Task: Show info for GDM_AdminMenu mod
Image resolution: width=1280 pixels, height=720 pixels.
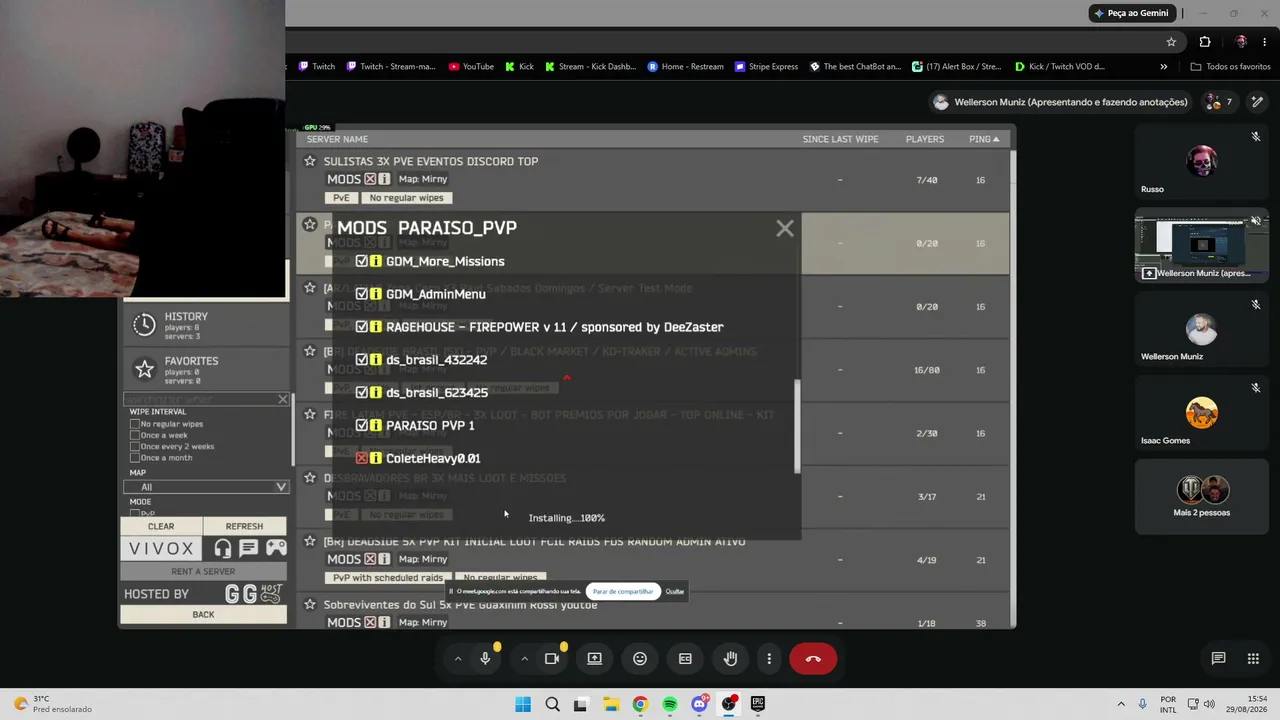Action: click(376, 294)
